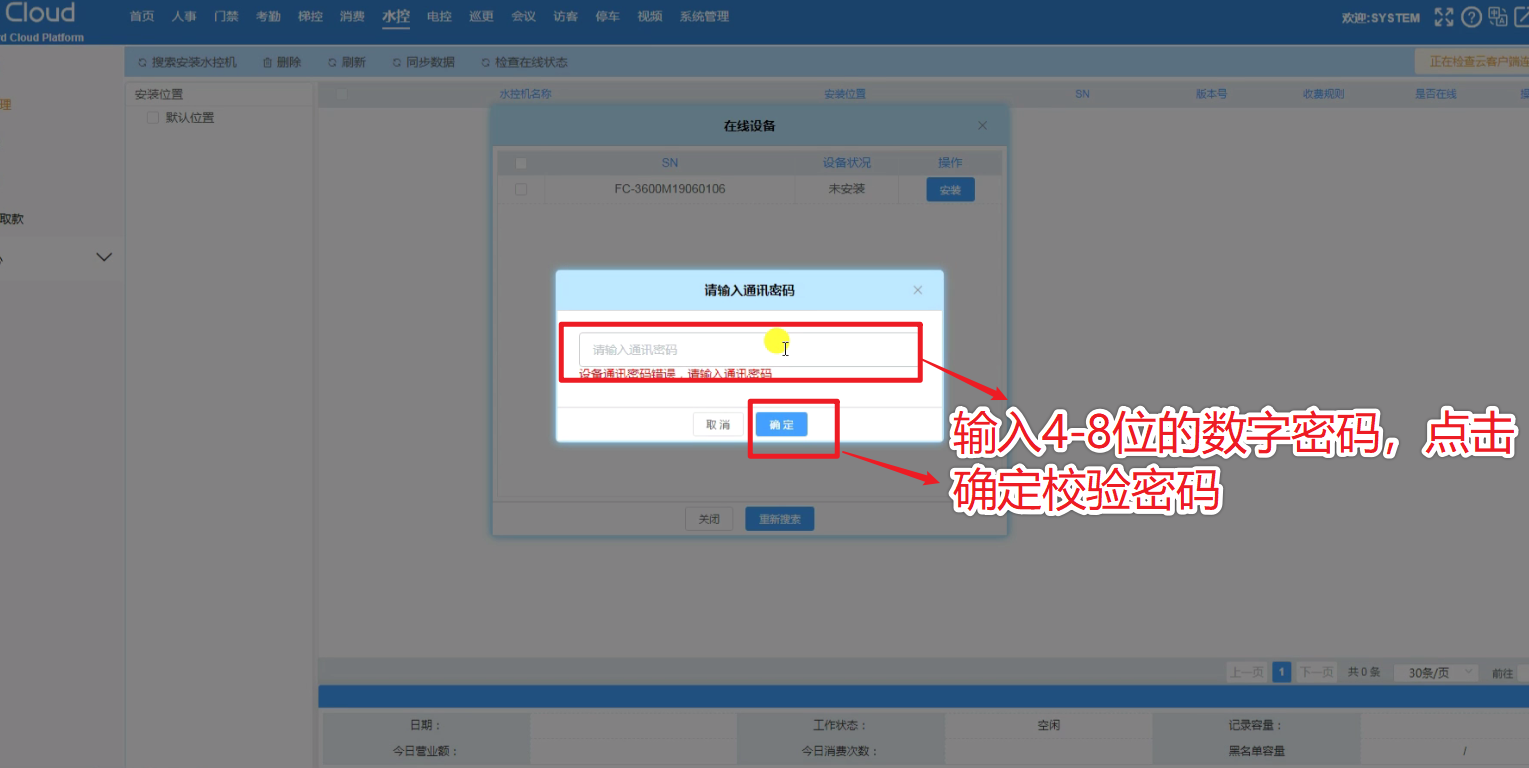Open the 停车 menu

coord(607,17)
